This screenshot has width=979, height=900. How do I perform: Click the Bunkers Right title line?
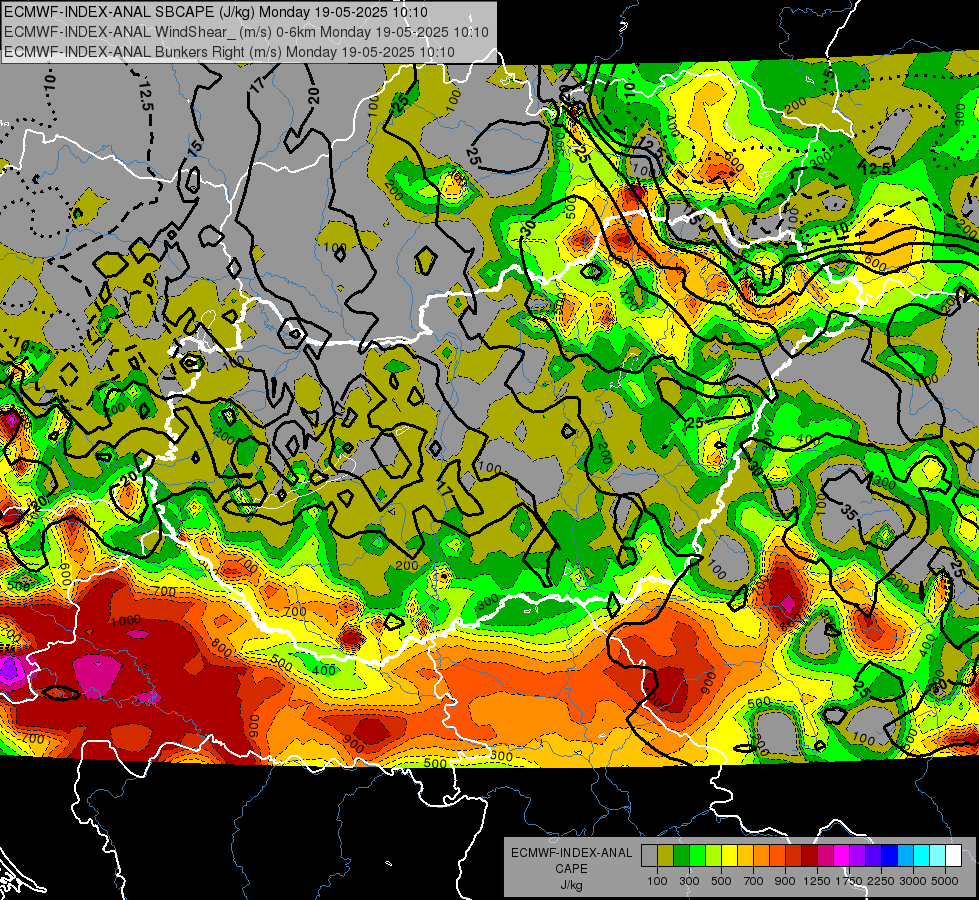click(x=229, y=52)
